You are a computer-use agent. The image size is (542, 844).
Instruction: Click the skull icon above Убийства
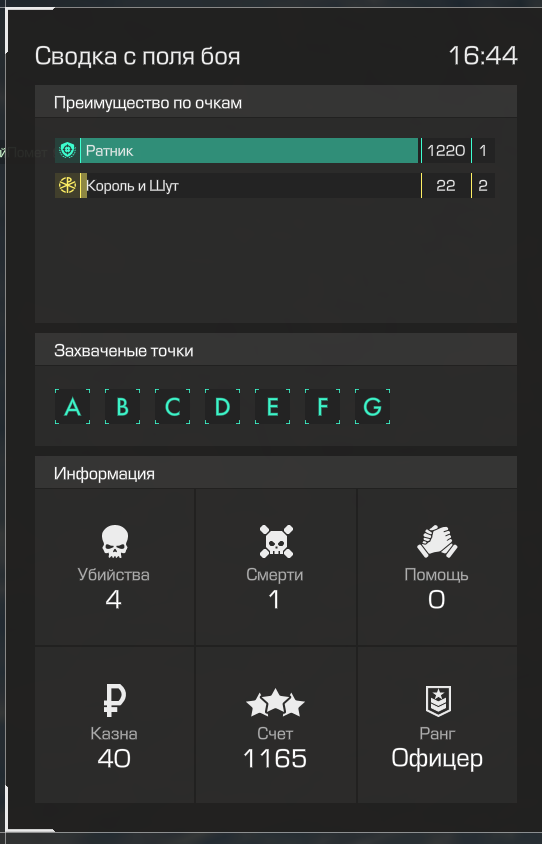pos(115,541)
